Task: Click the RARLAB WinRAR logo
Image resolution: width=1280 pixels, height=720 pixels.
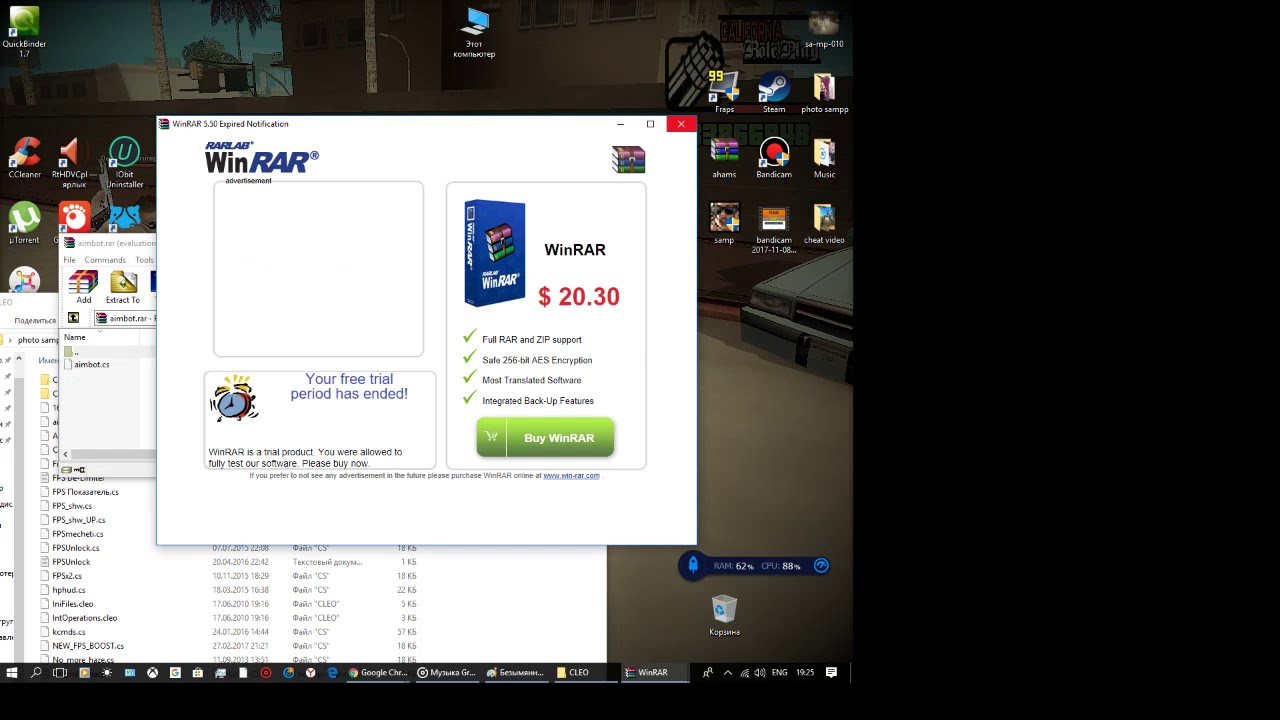Action: tap(261, 158)
